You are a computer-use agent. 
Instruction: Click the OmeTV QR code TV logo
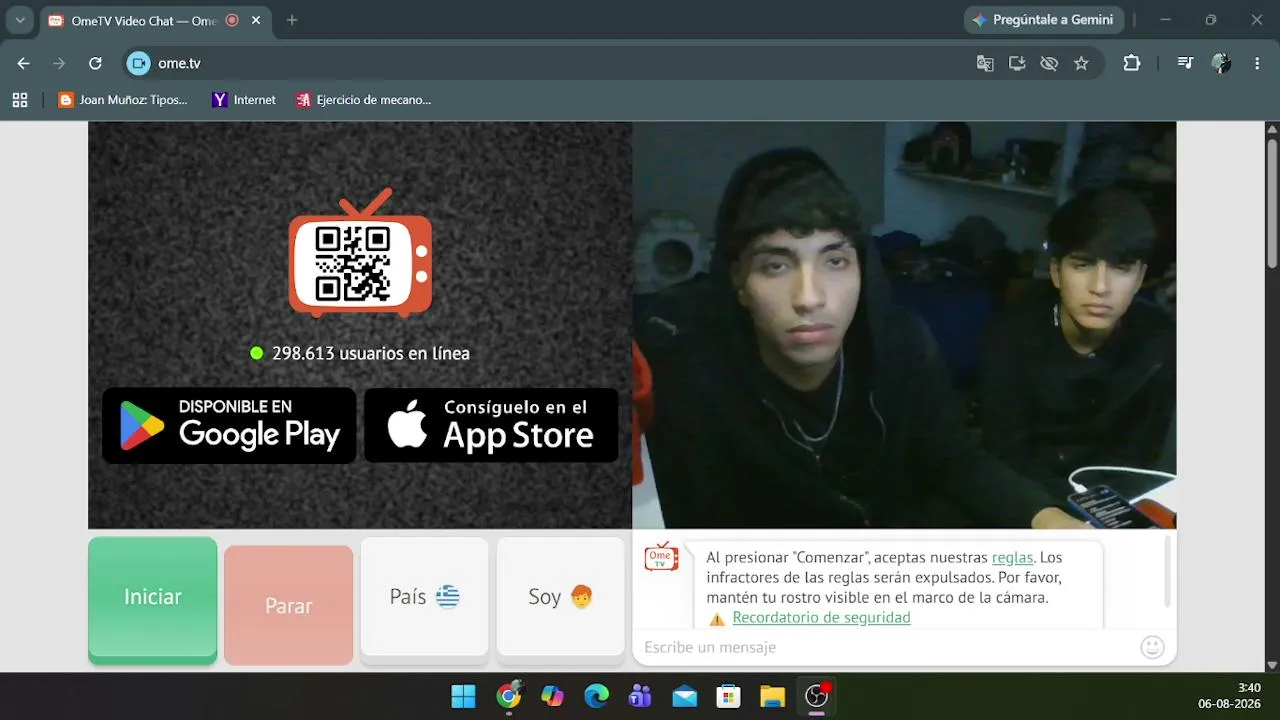[x=360, y=253]
